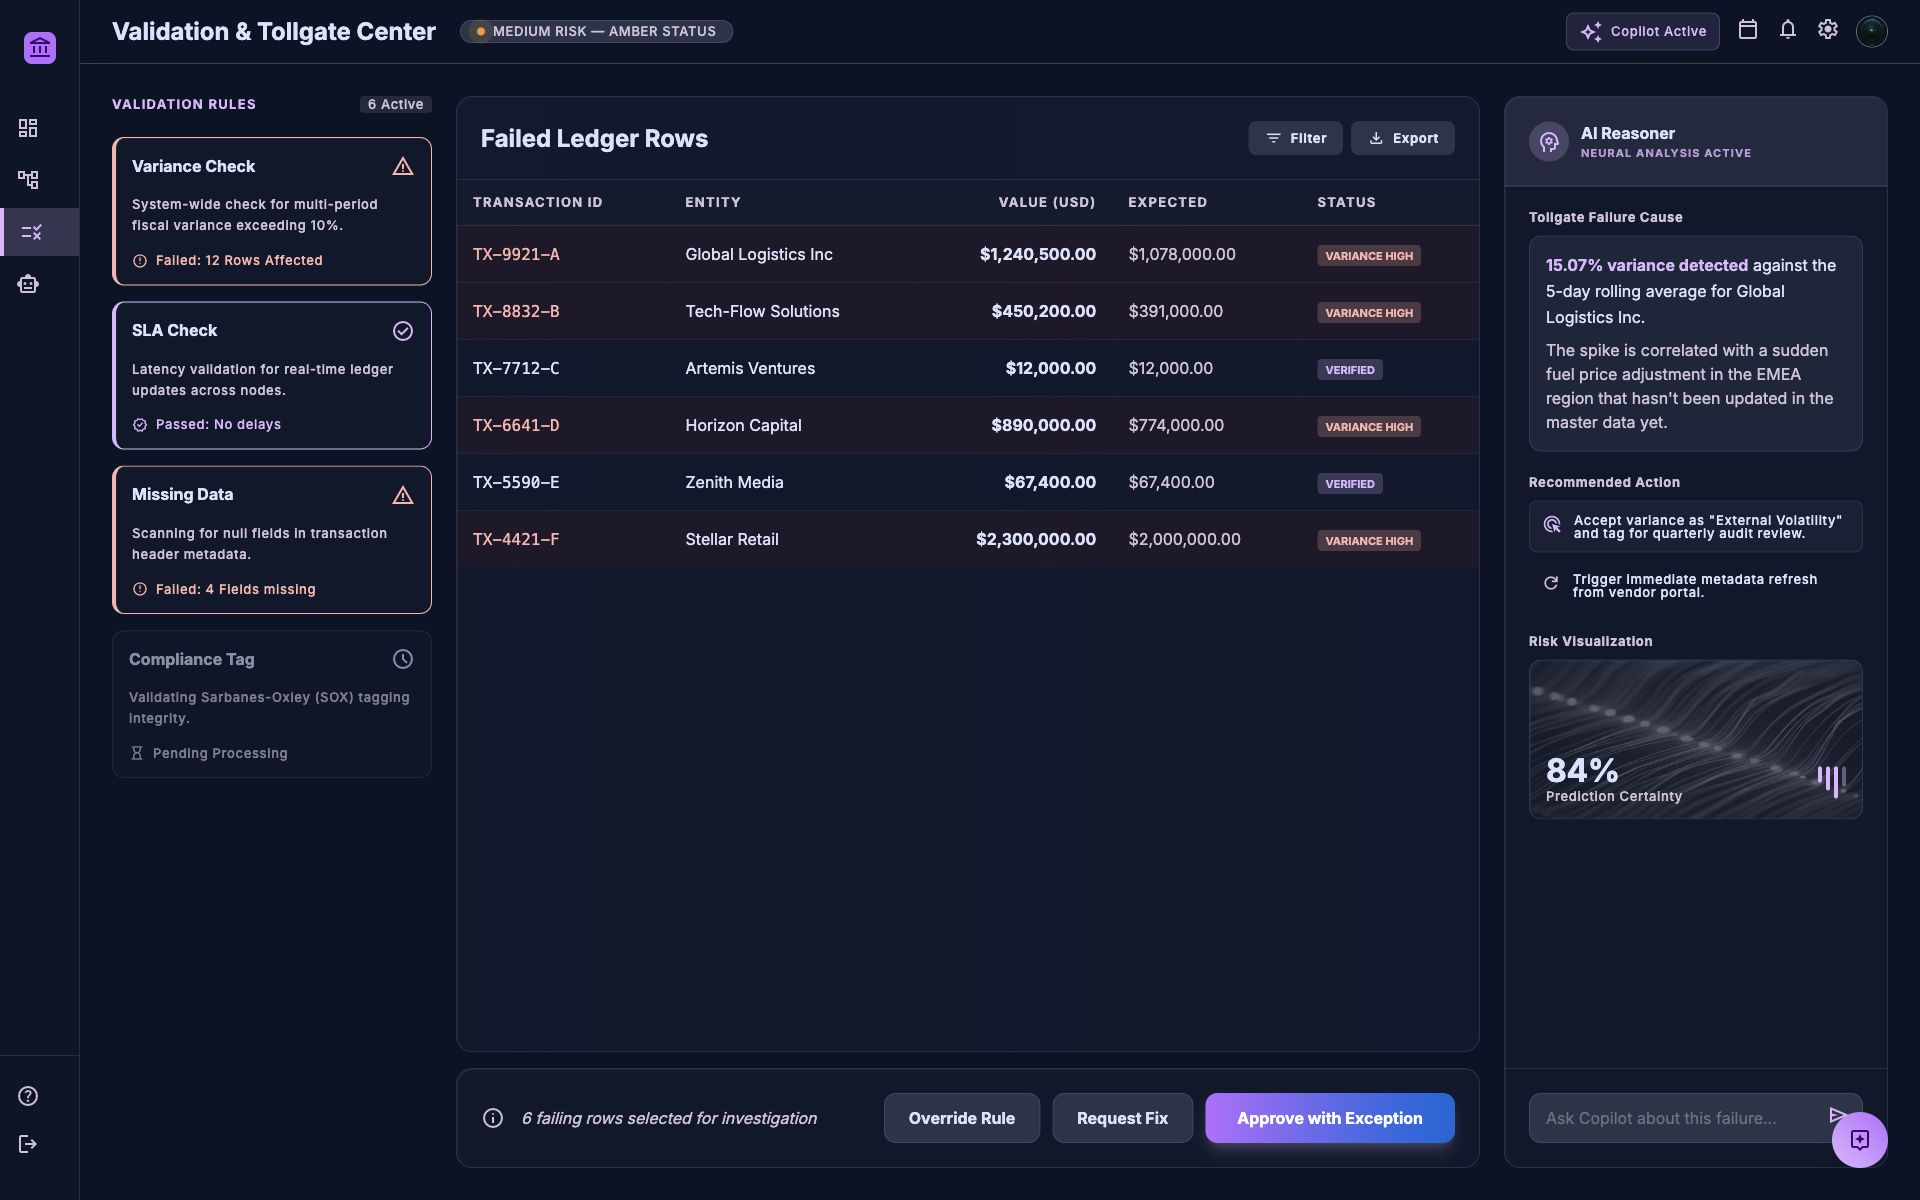
Task: Click the Risk Visualization thumbnail
Action: tap(1695, 739)
